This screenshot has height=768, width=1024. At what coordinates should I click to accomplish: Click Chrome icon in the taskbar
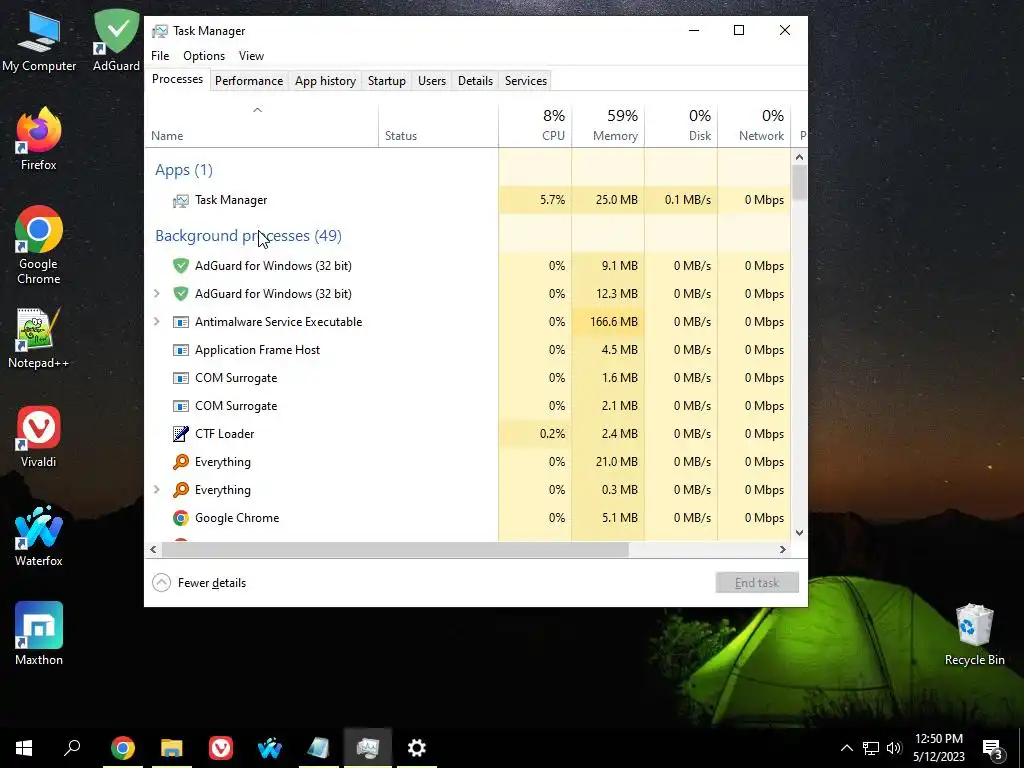pos(123,748)
